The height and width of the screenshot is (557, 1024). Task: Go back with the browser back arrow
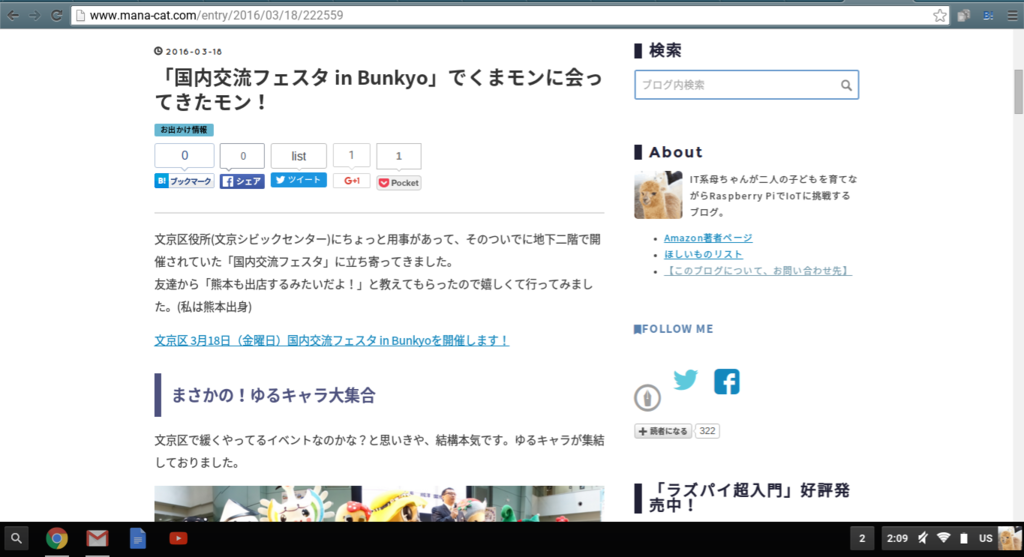click(x=13, y=15)
